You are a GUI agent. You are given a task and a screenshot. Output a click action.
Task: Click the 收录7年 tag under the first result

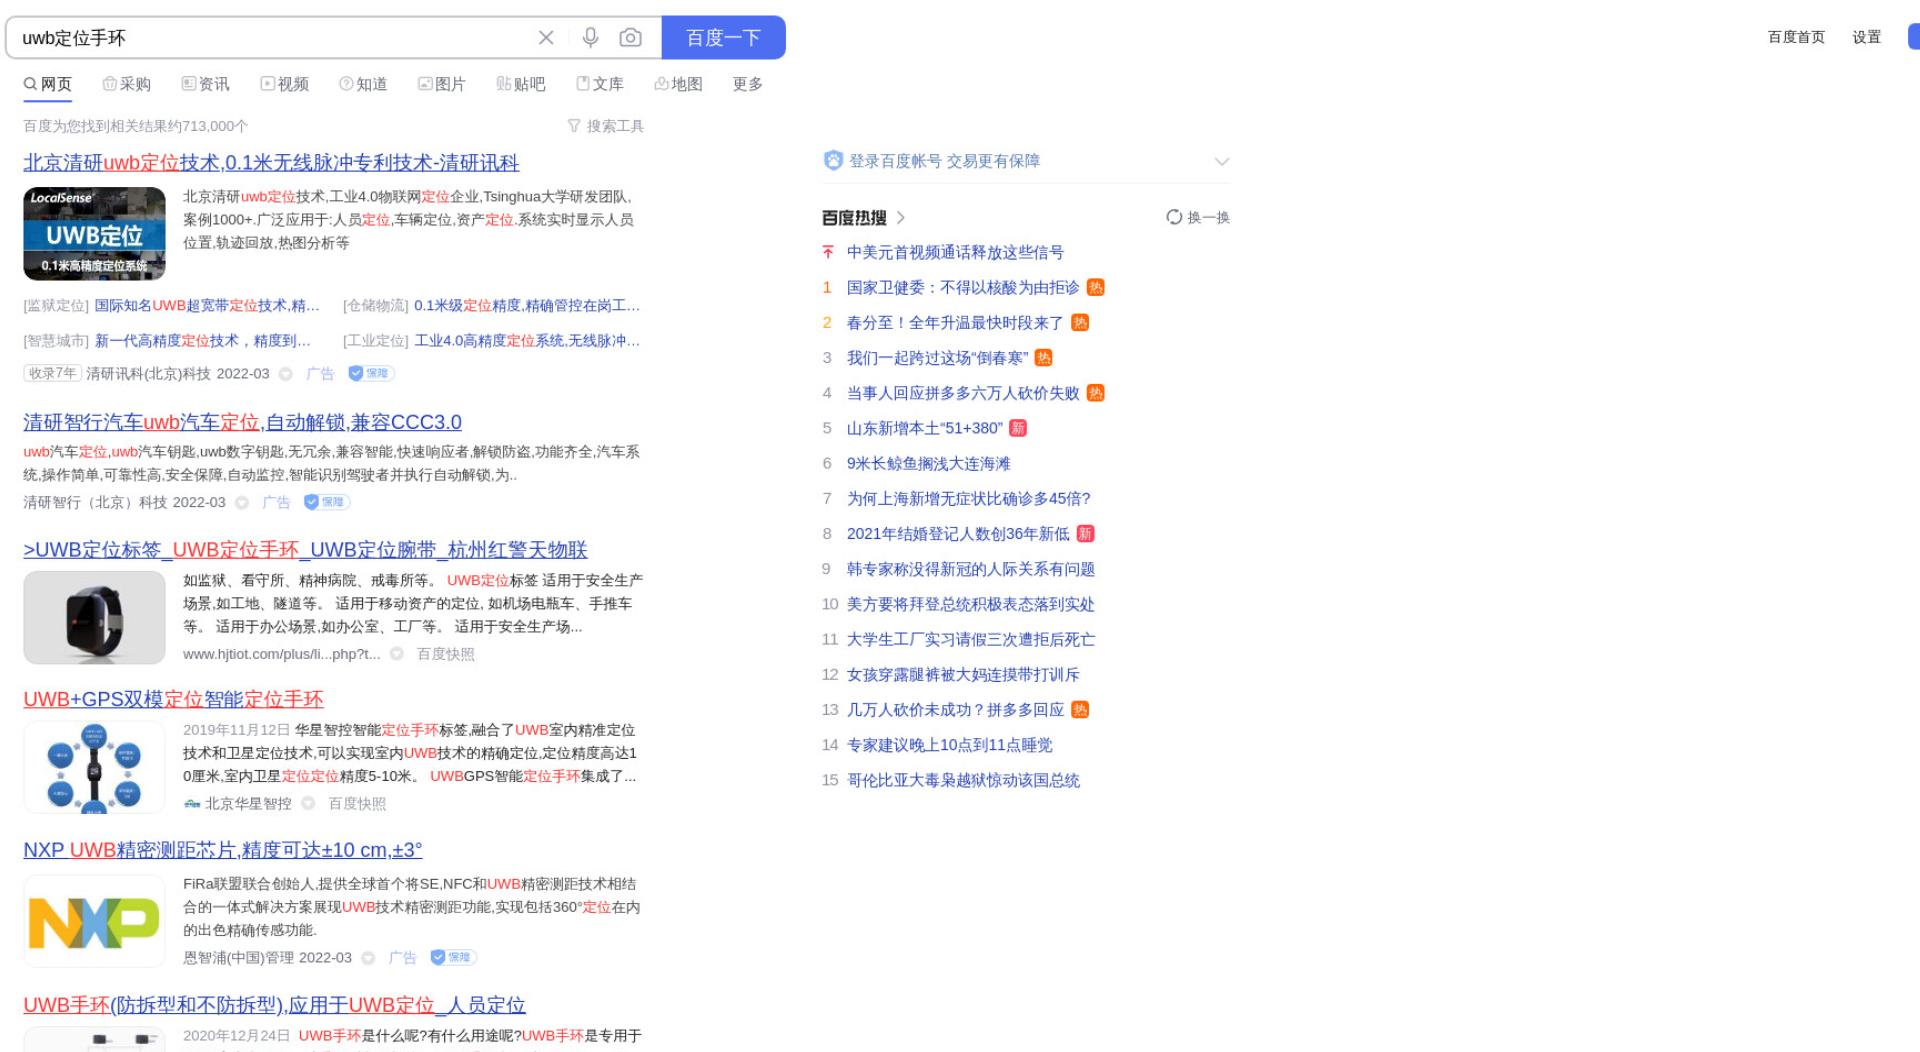52,373
